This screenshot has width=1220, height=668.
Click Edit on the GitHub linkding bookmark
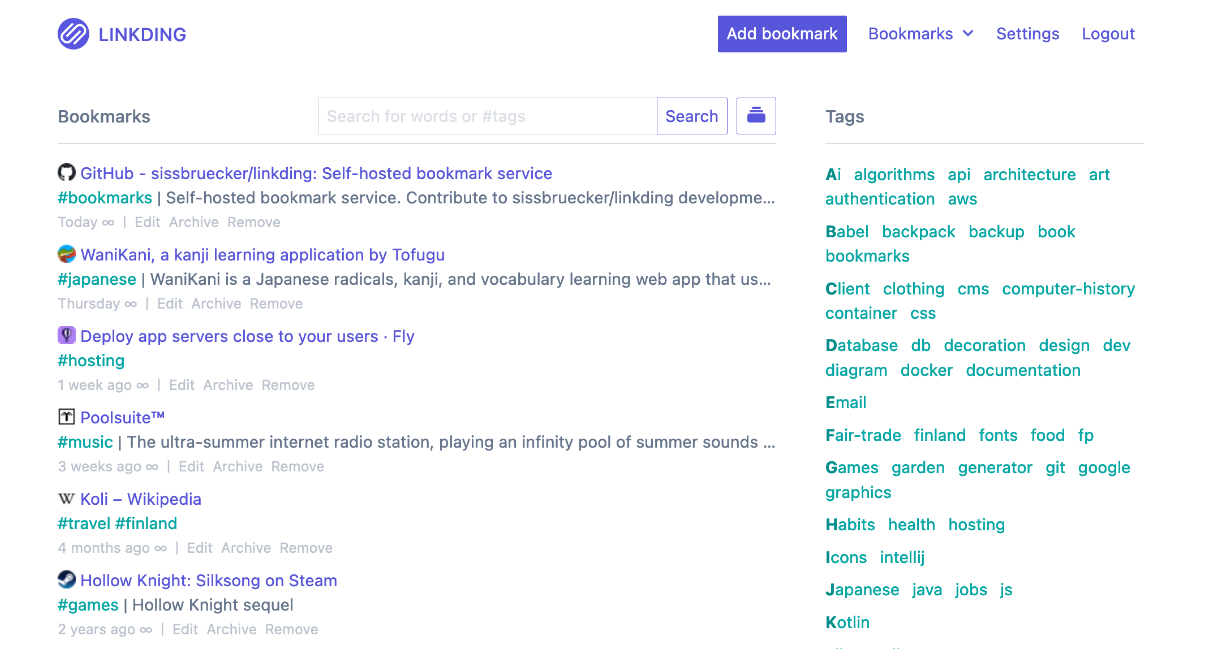[x=147, y=222]
